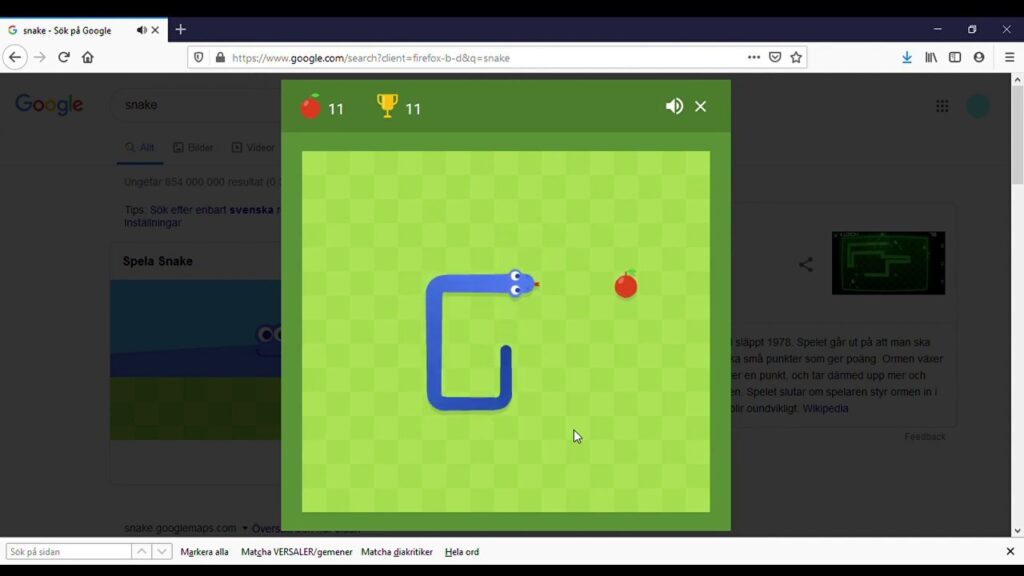The image size is (1024, 576).
Task: Click the Google logo
Action: pos(49,104)
